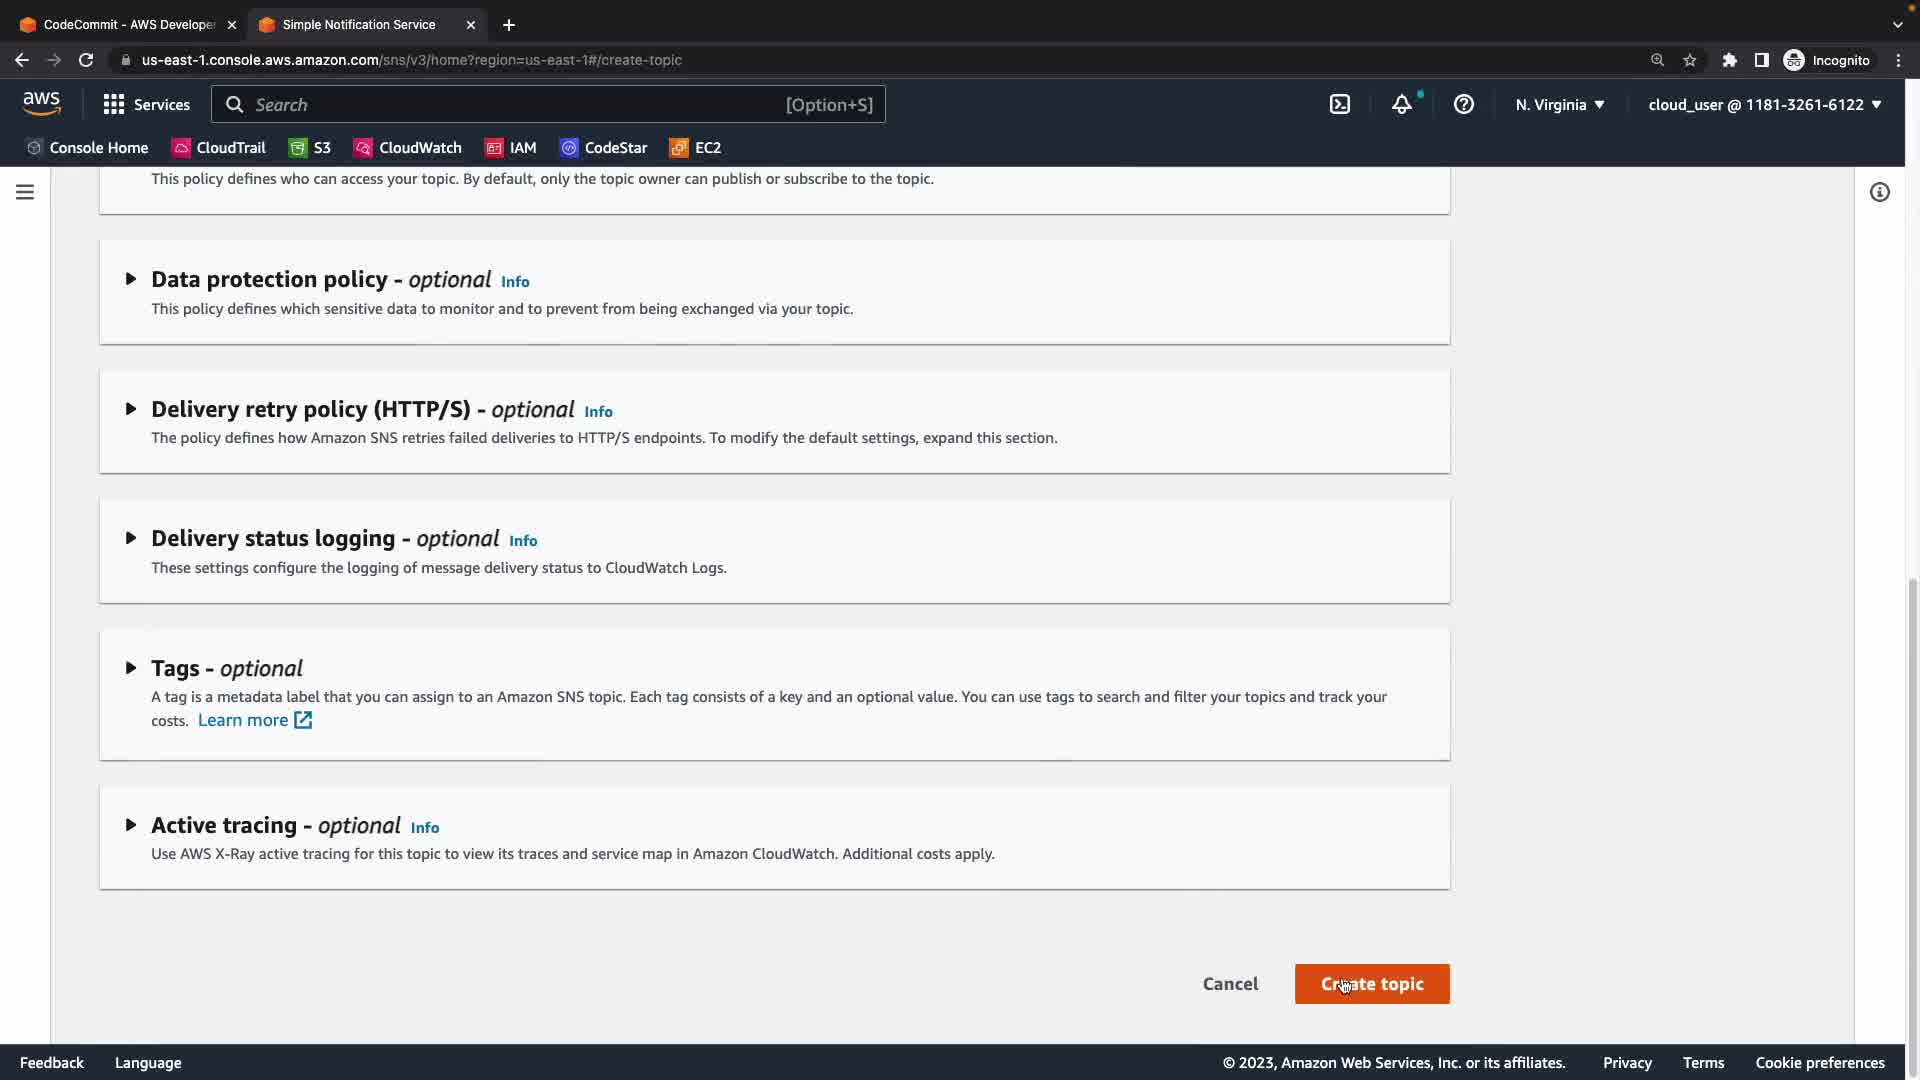
Task: Click the support help question icon
Action: 1463,104
